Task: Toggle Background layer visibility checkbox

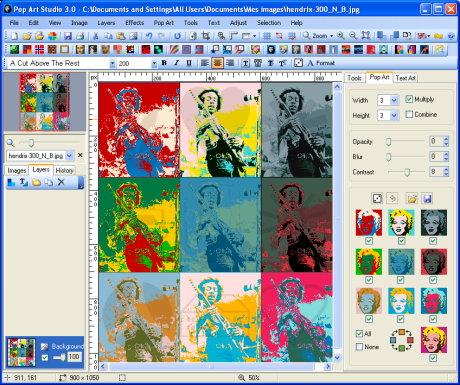Action: coord(45,357)
